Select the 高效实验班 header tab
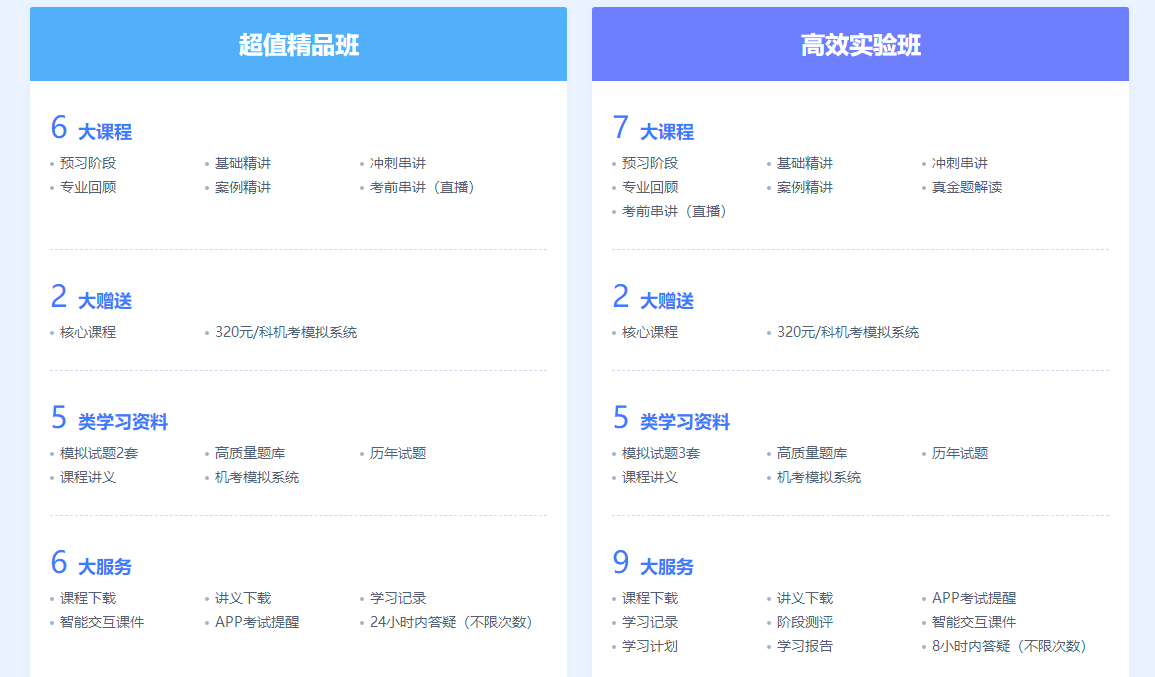Image resolution: width=1155 pixels, height=677 pixels. tap(862, 42)
